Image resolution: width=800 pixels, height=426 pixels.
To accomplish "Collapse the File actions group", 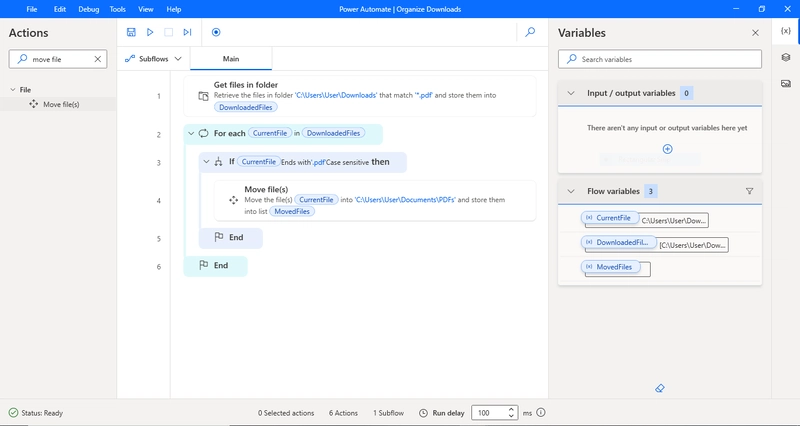I will 13,89.
